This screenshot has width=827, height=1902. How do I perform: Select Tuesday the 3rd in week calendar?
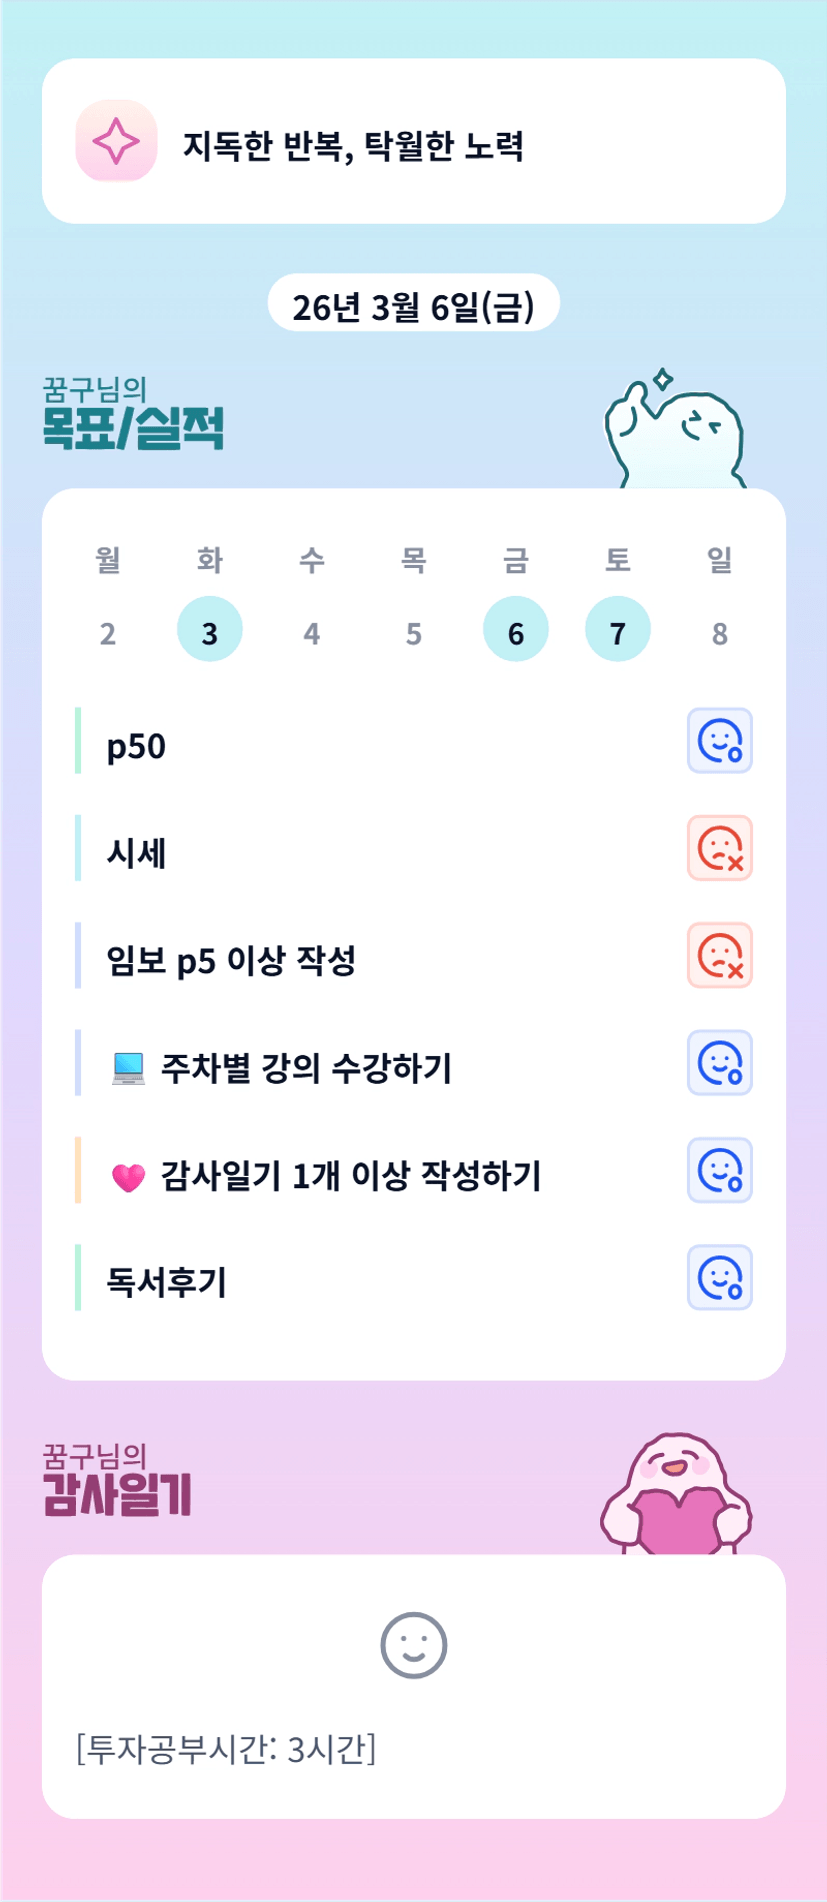pyautogui.click(x=209, y=630)
